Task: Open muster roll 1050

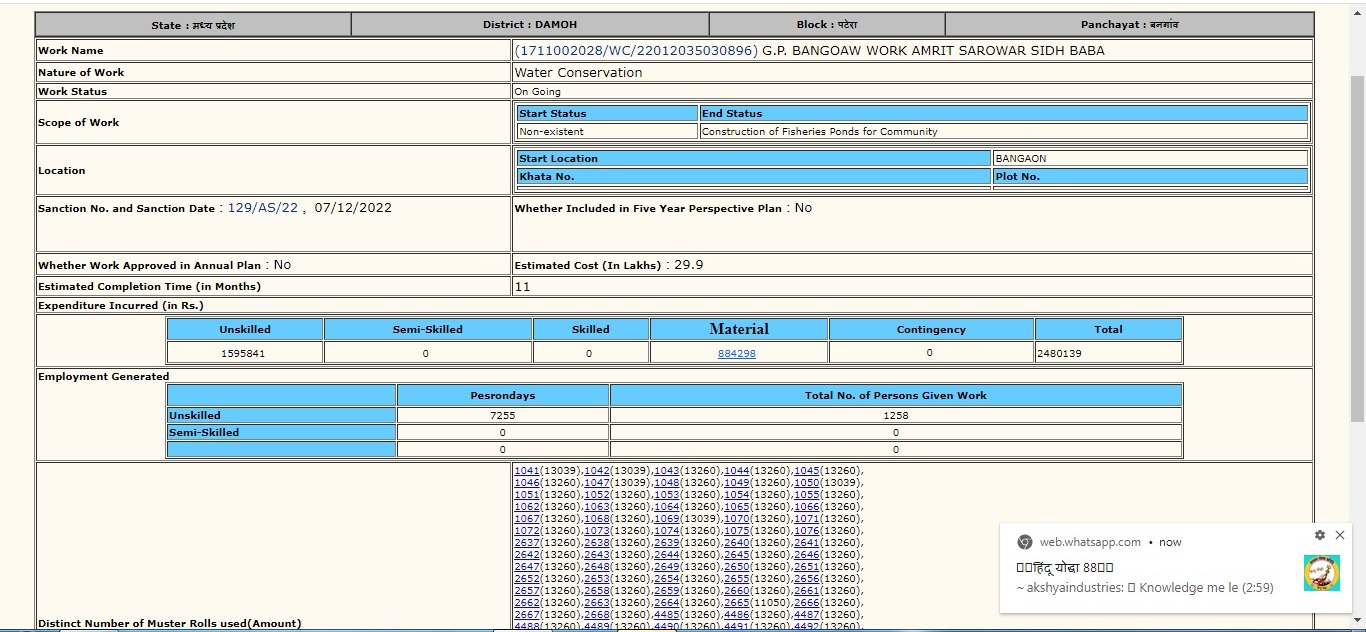Action: [807, 483]
